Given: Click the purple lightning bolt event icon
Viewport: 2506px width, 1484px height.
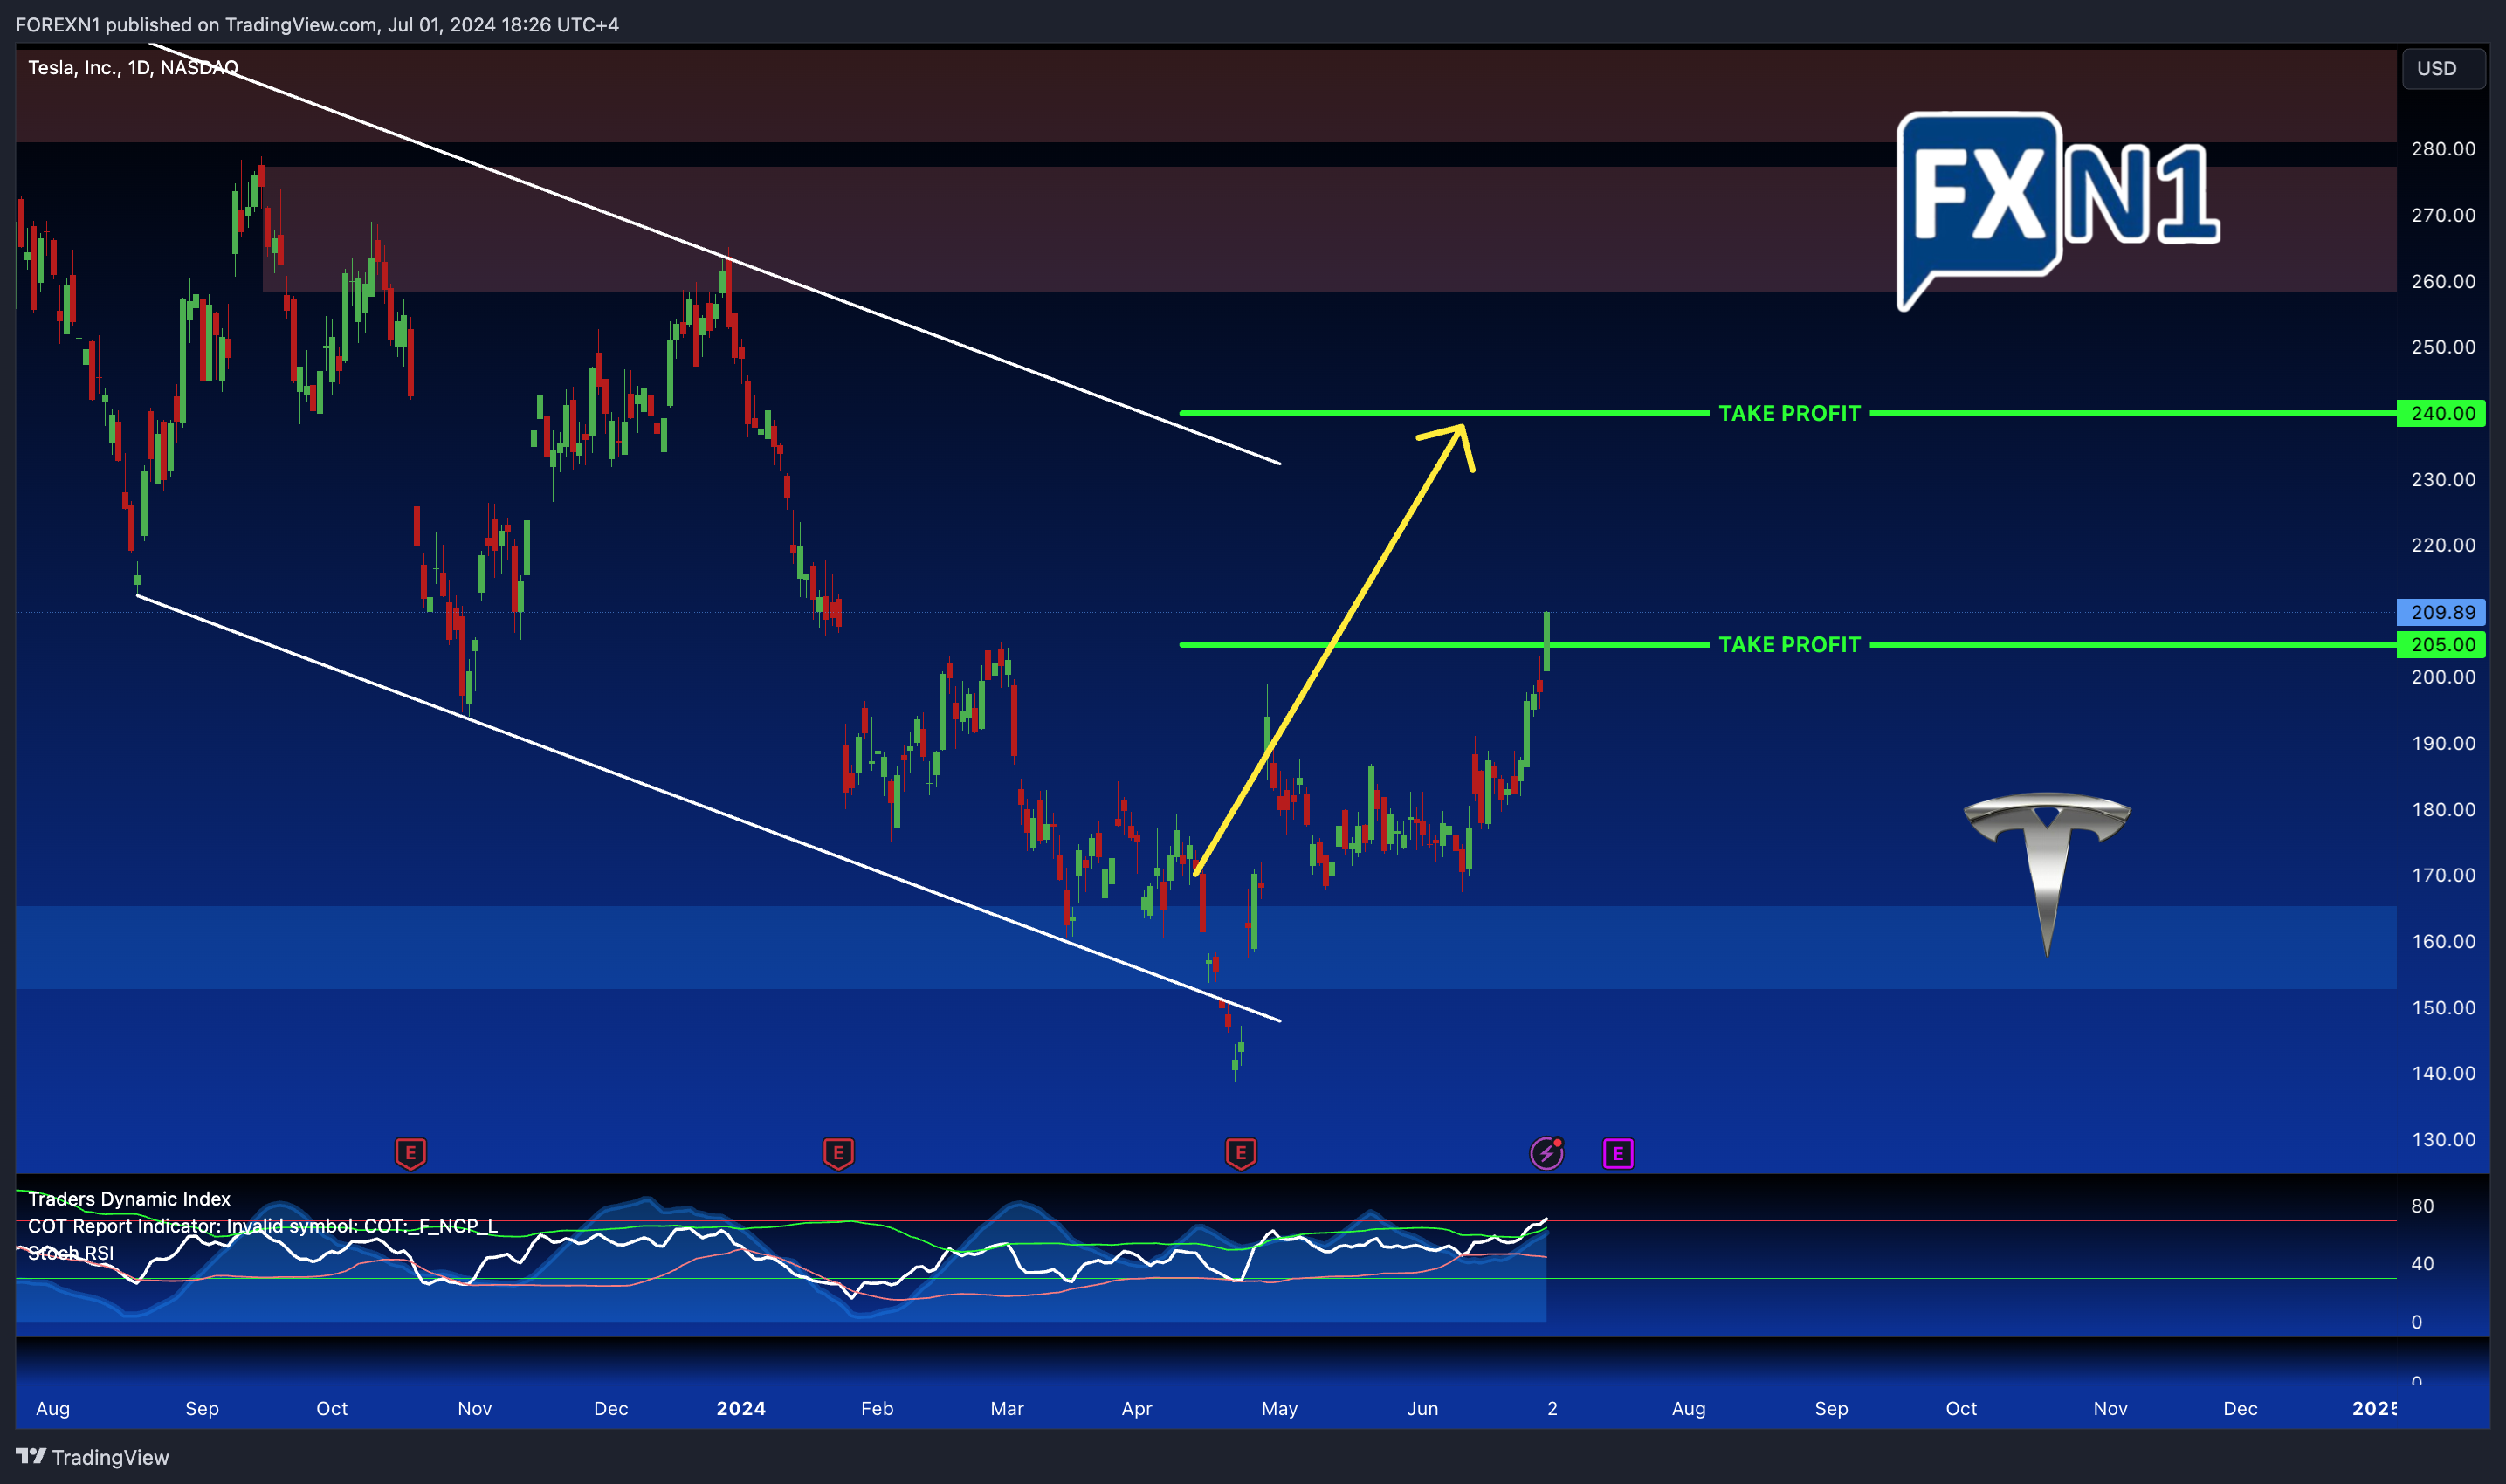Looking at the screenshot, I should pyautogui.click(x=1546, y=1153).
